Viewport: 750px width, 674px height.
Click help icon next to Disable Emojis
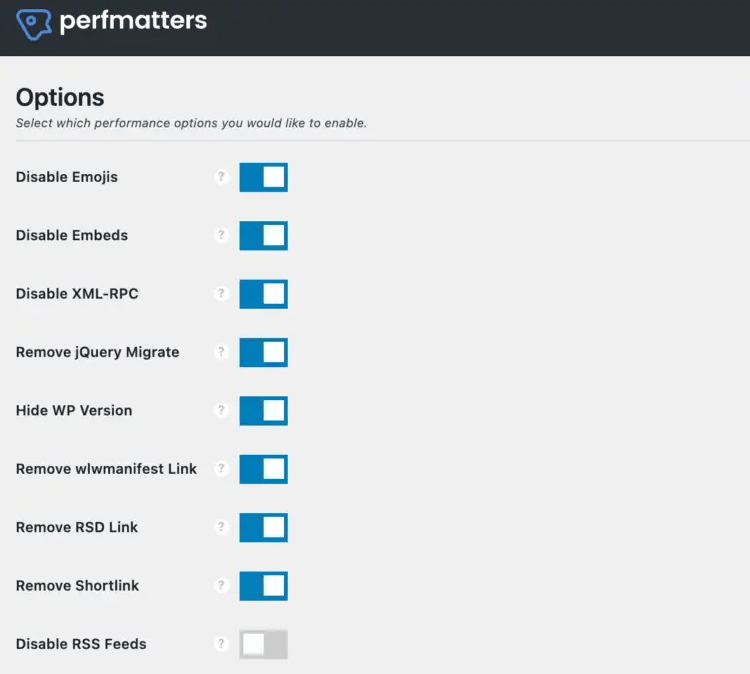point(222,177)
